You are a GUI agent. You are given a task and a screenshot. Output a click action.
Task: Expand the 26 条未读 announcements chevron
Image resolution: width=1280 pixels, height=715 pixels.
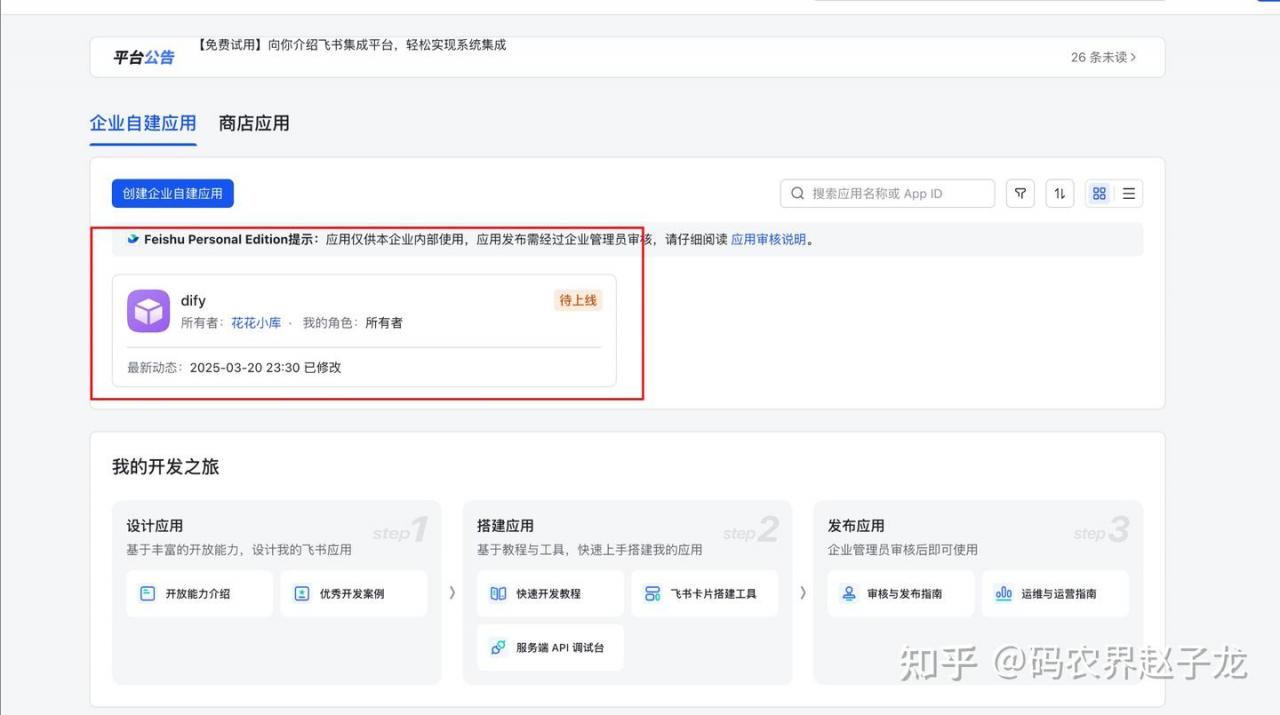click(x=1133, y=57)
